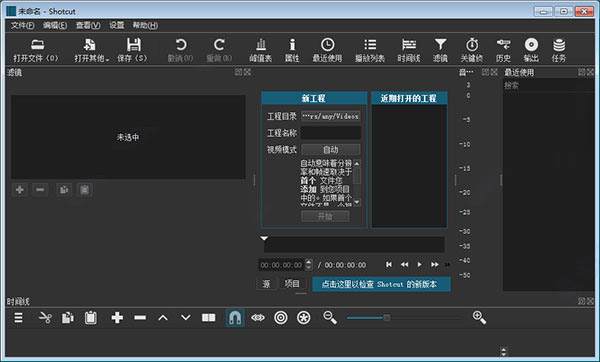This screenshot has height=362, width=600.
Task: Skip to the start of the clip
Action: click(x=389, y=264)
